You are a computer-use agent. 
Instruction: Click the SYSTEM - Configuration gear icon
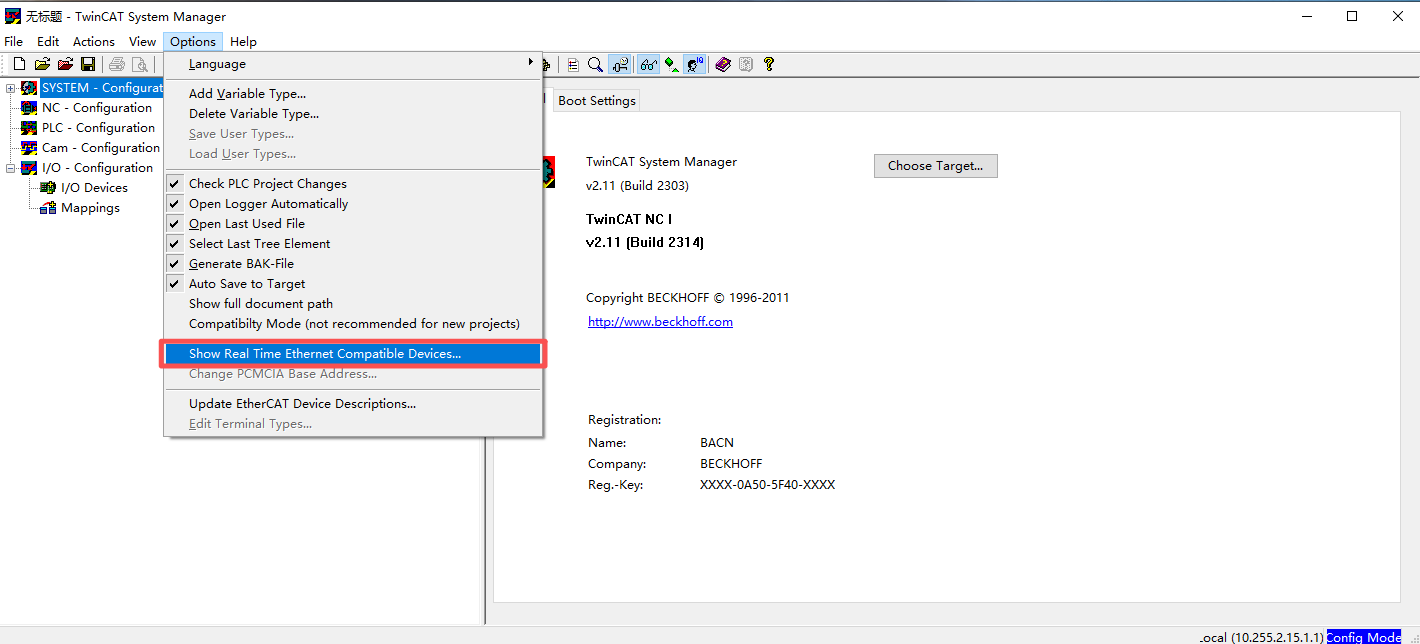pyautogui.click(x=29, y=88)
